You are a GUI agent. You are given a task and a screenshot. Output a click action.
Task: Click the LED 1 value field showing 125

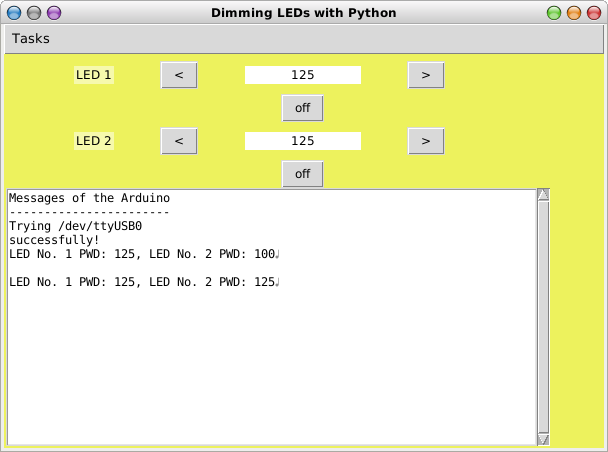tap(303, 75)
